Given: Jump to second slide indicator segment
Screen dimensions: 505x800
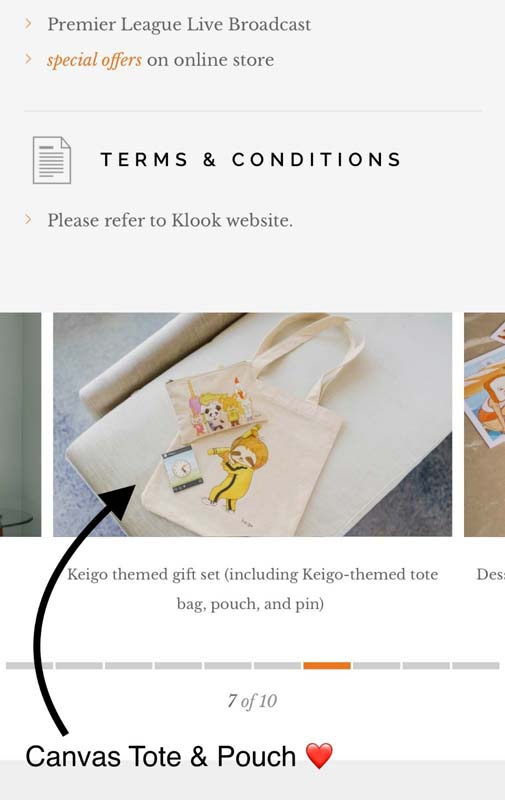Looking at the screenshot, I should tap(79, 666).
